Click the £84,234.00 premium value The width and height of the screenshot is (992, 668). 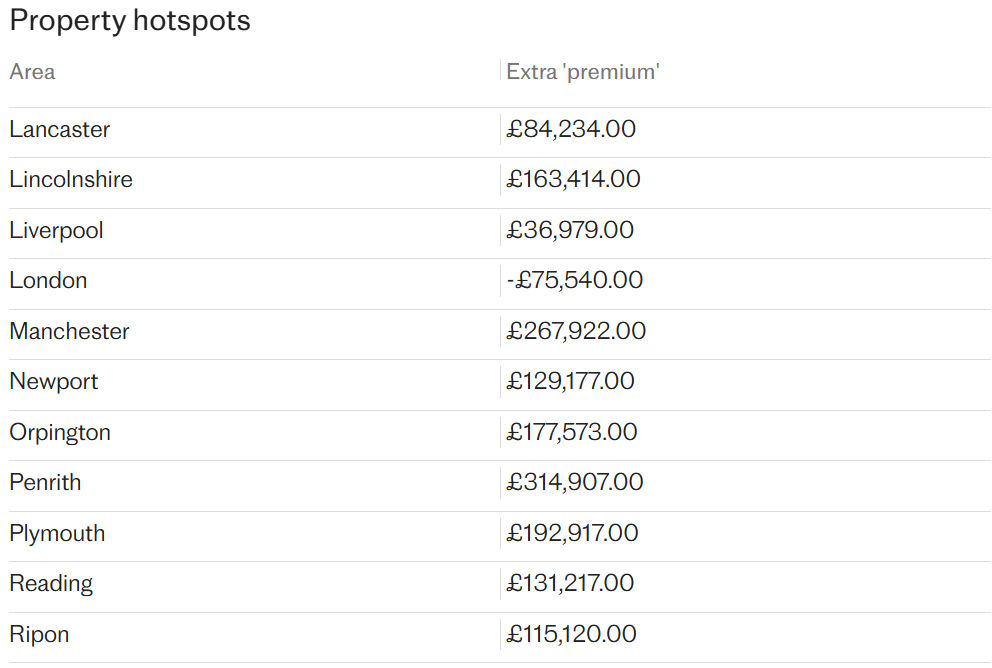coord(571,129)
